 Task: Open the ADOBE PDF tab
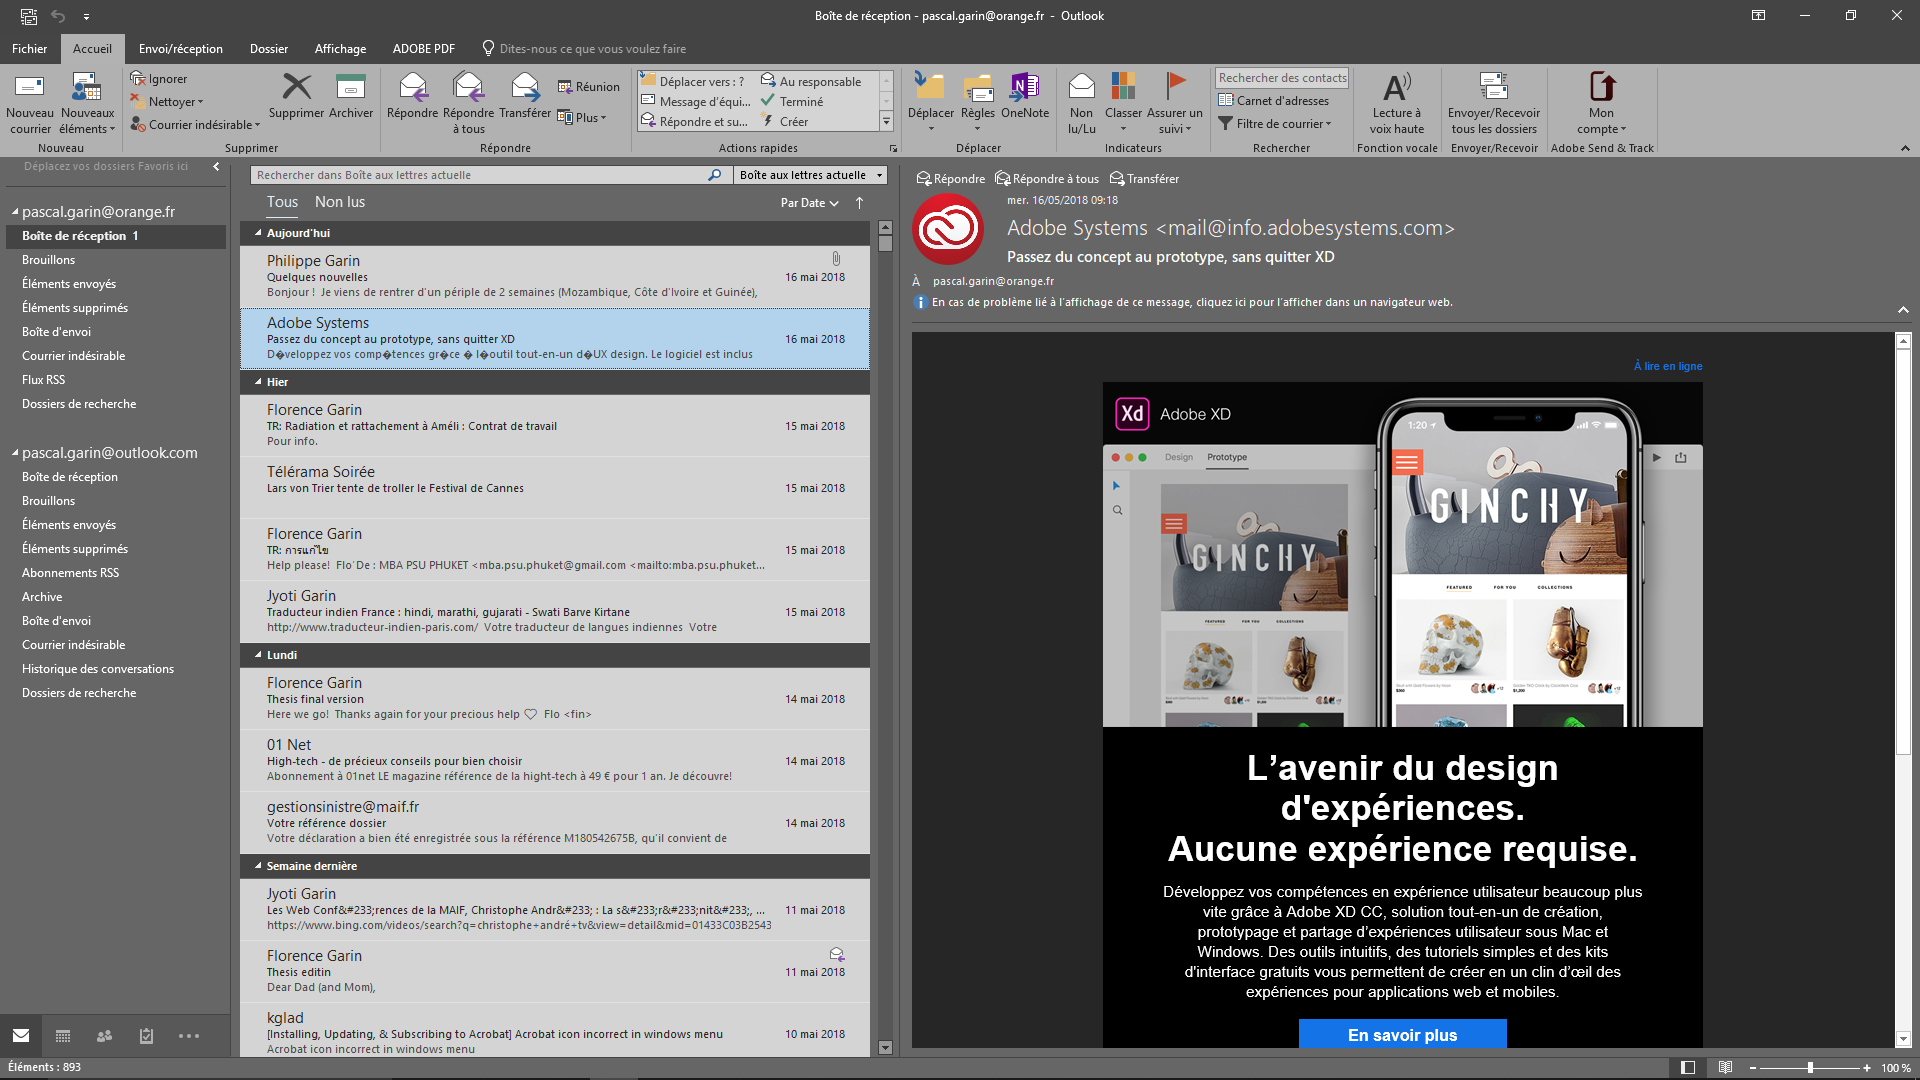click(x=424, y=49)
